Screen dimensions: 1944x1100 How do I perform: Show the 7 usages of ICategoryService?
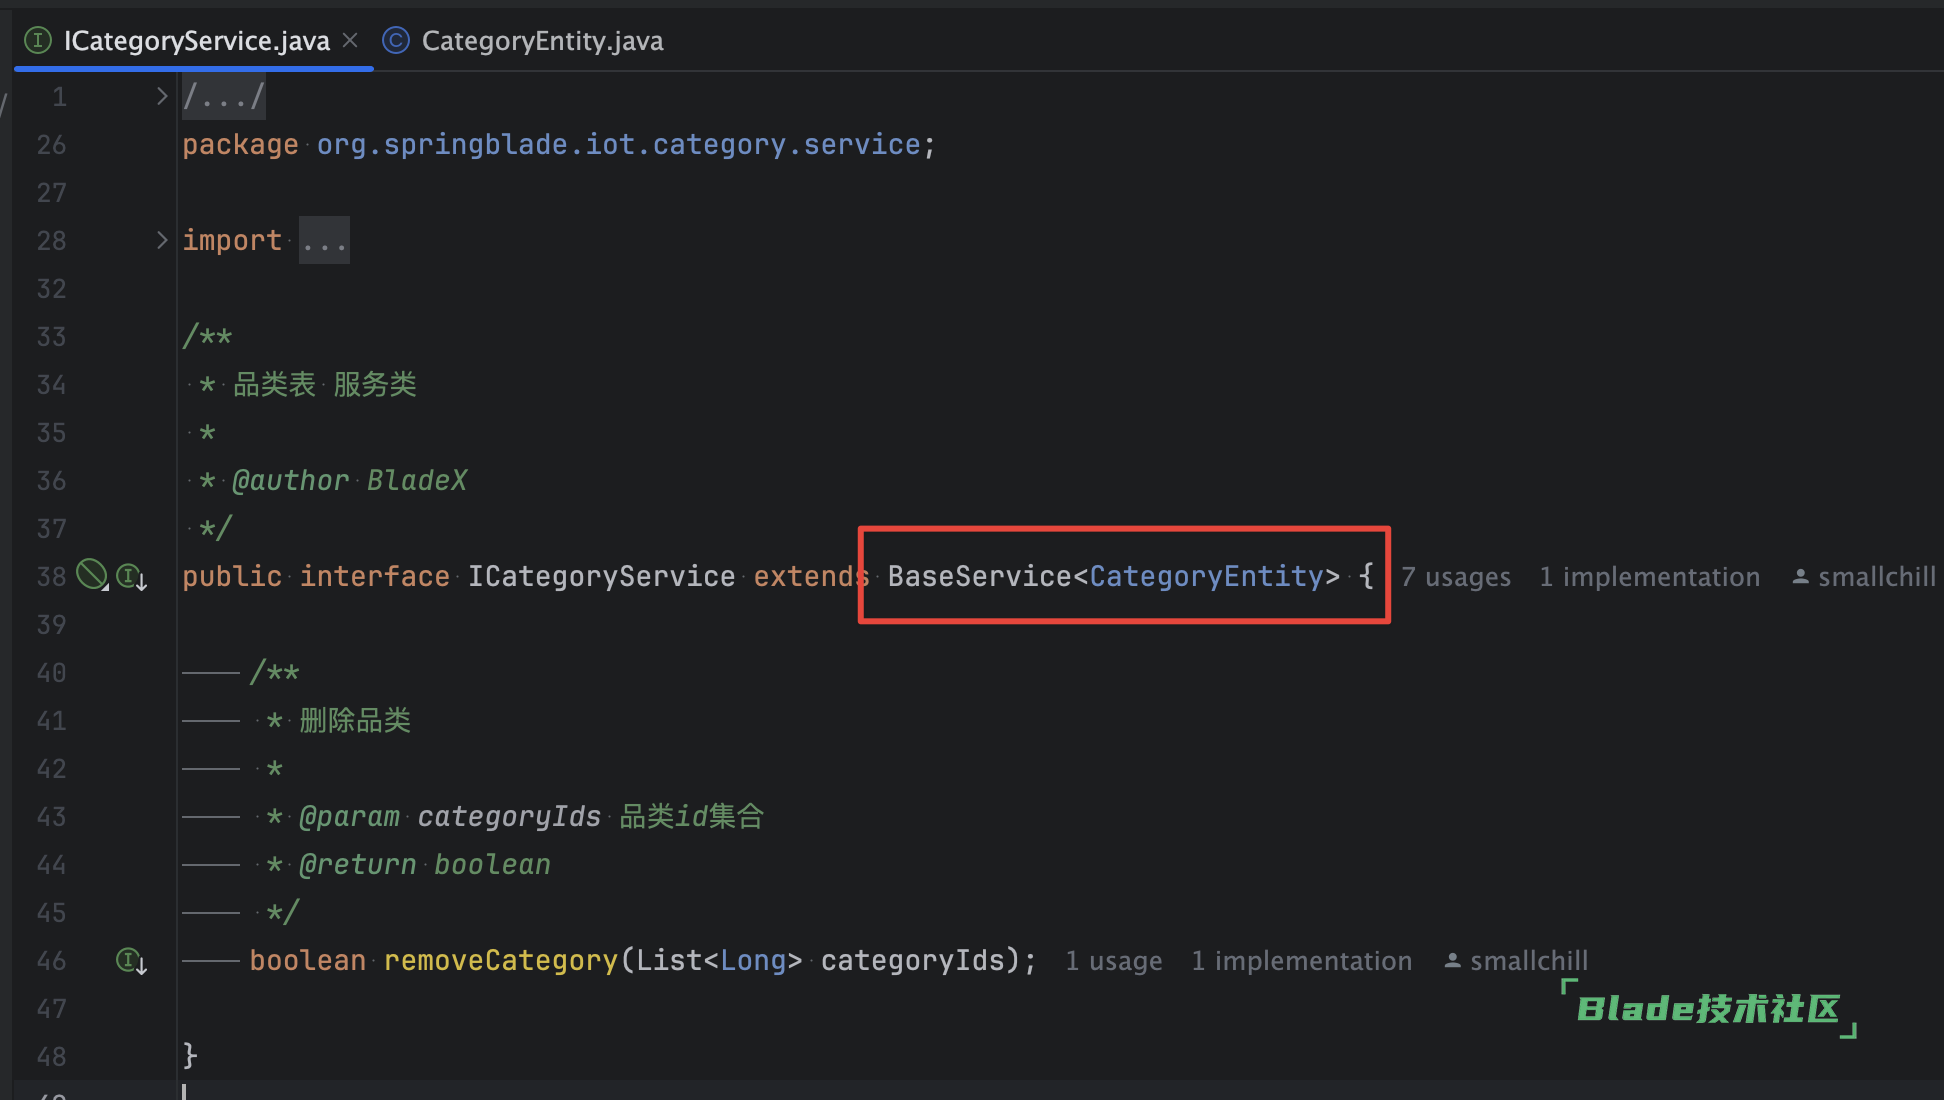point(1456,577)
